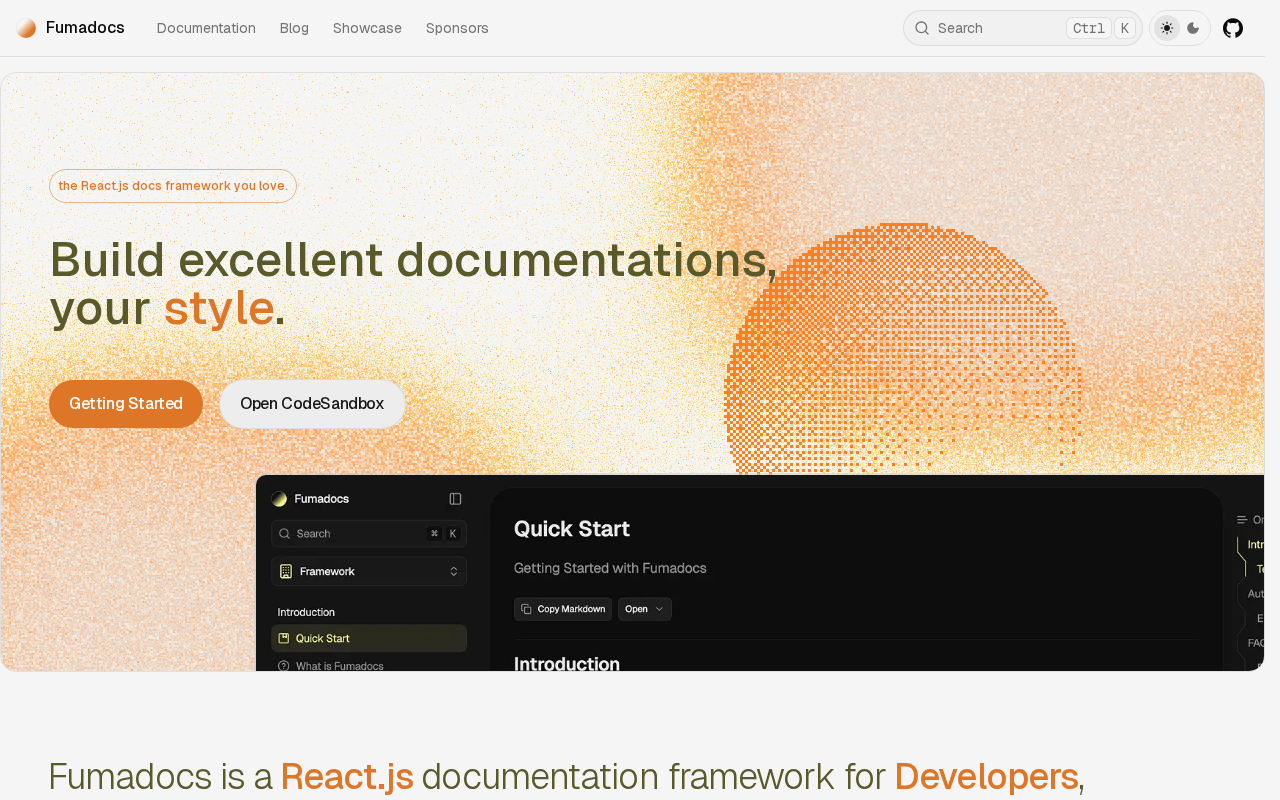
Task: Click Open CodeSandbox button
Action: pyautogui.click(x=312, y=404)
